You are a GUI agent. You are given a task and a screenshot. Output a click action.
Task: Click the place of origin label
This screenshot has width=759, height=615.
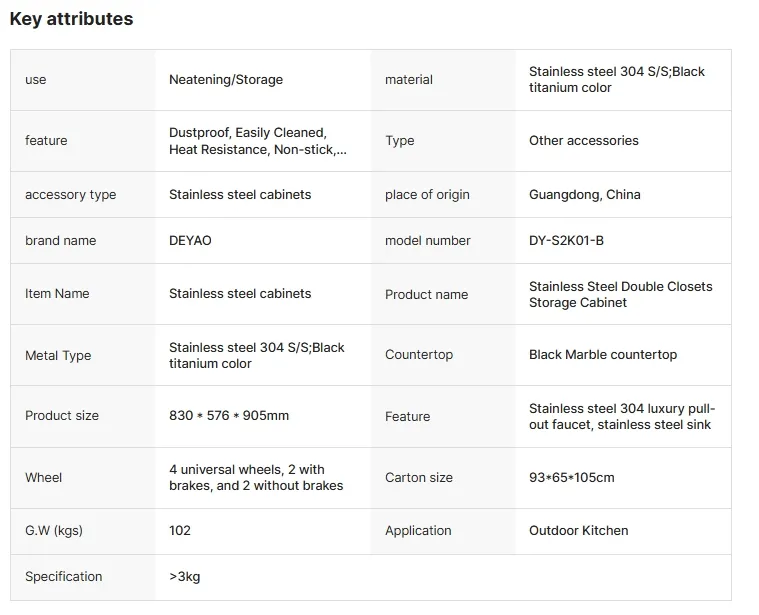[427, 195]
